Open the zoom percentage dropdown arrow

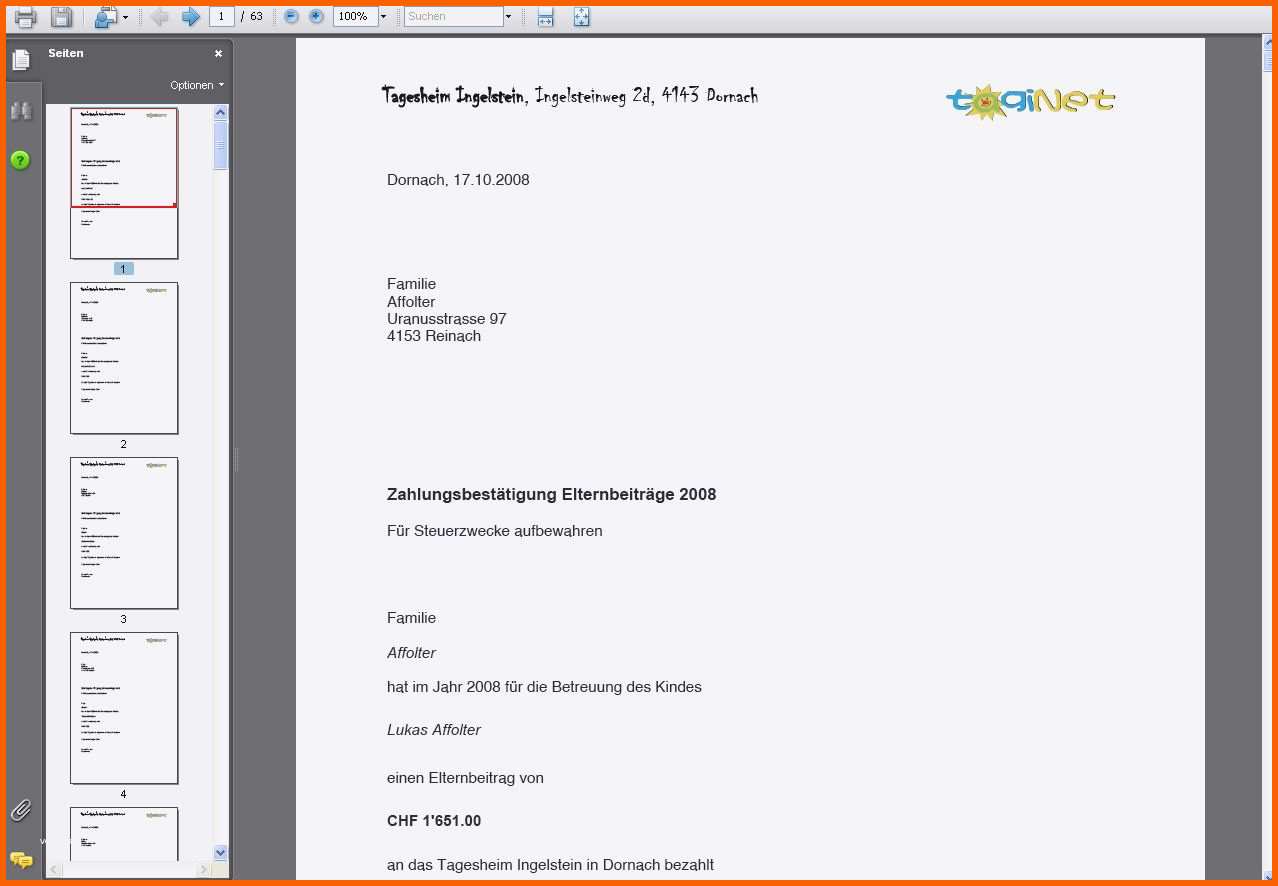tap(383, 16)
